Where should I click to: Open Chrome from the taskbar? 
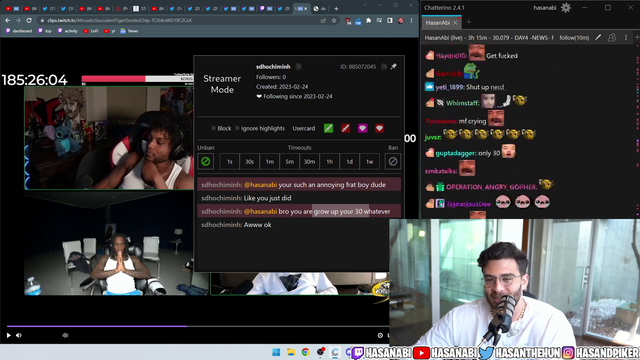click(305, 352)
